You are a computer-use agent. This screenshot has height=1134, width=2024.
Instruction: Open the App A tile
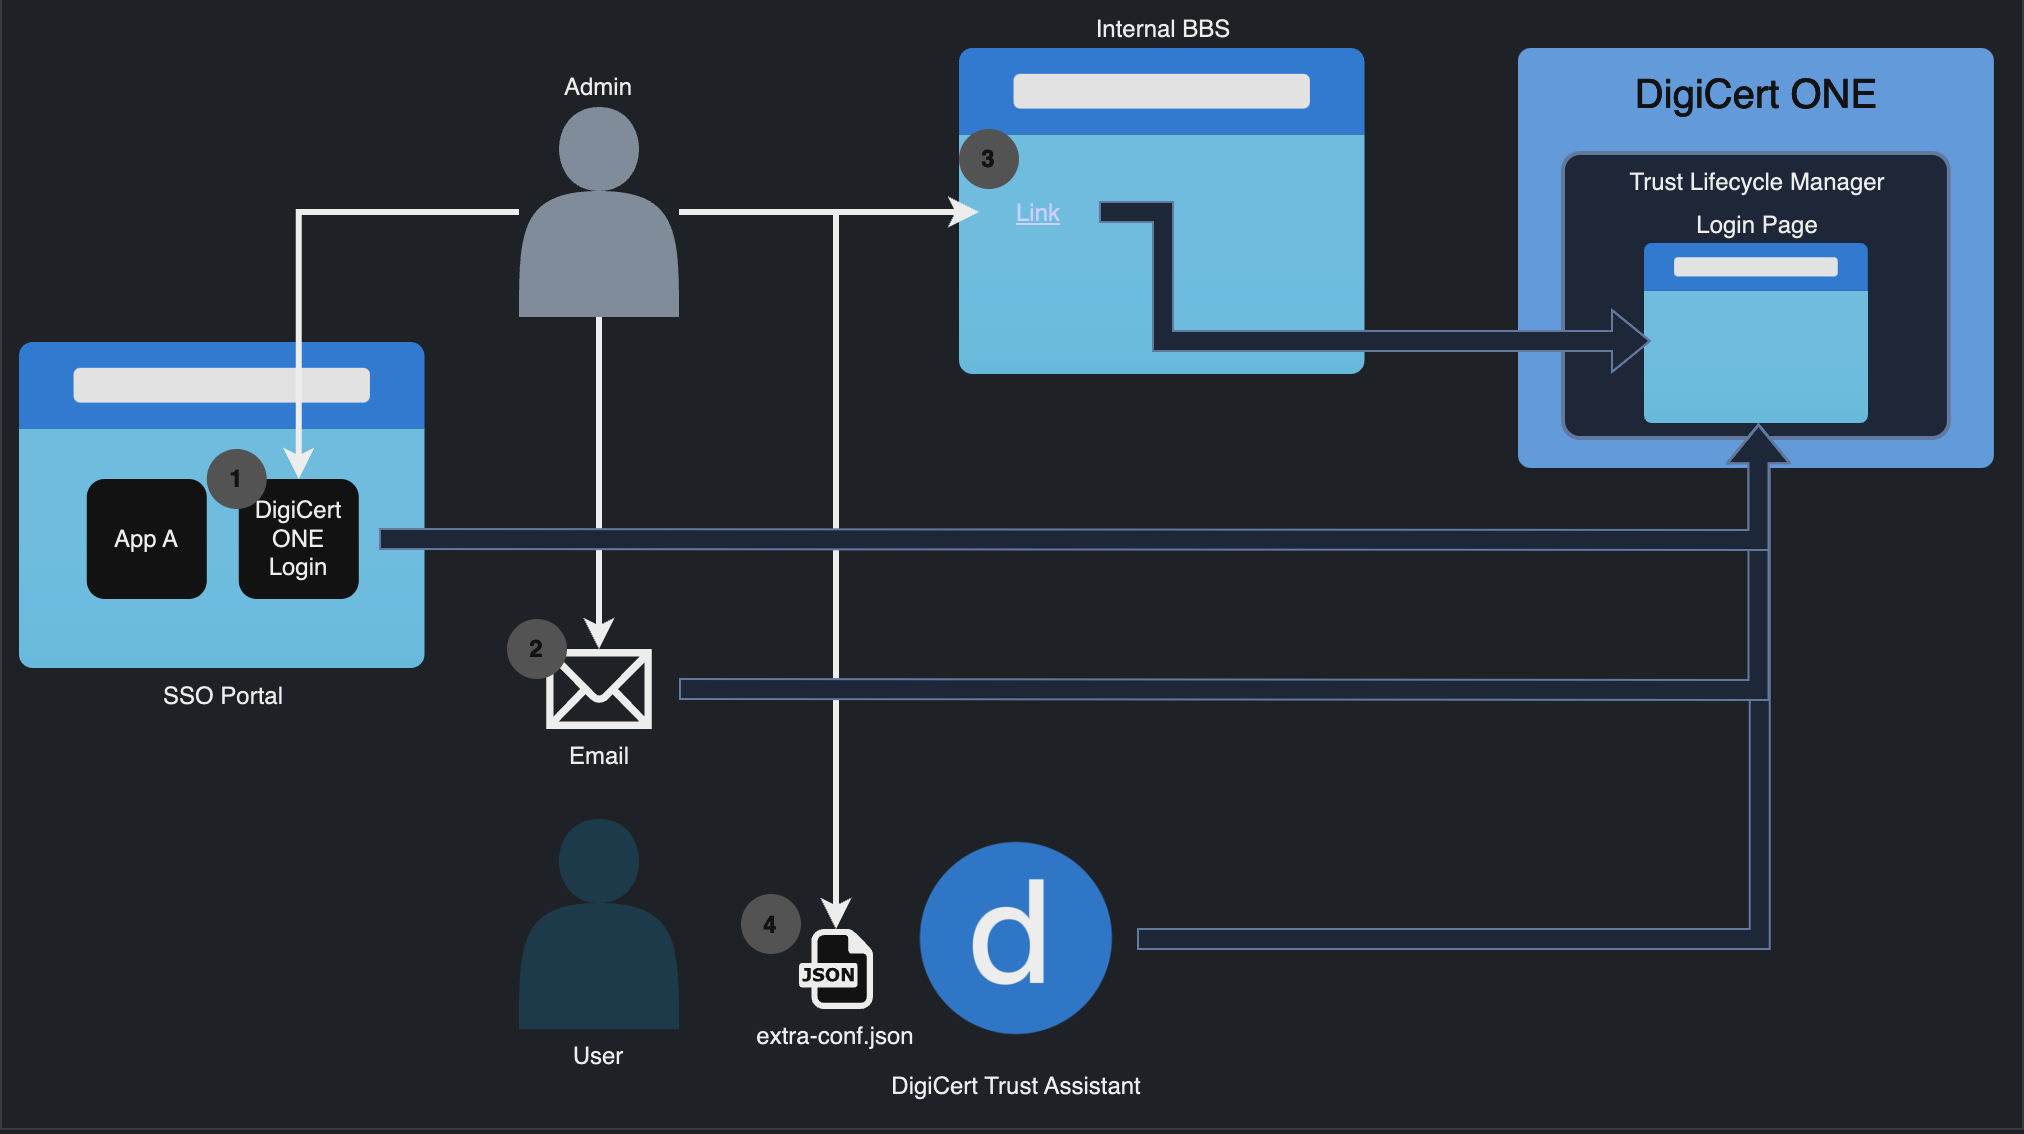(147, 539)
